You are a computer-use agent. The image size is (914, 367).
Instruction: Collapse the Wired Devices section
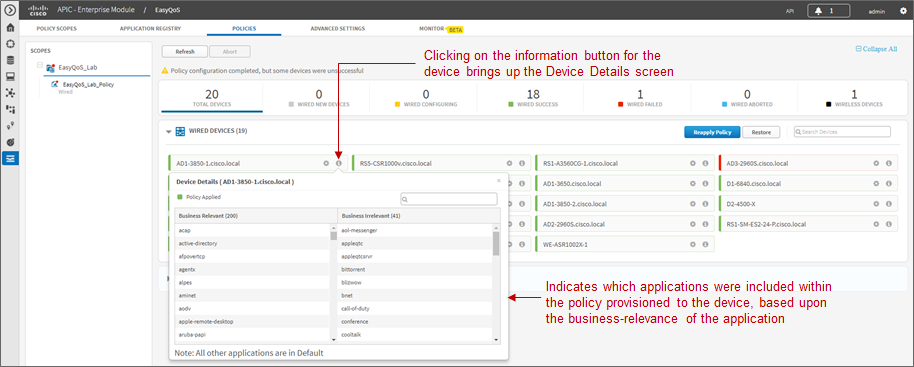click(168, 132)
